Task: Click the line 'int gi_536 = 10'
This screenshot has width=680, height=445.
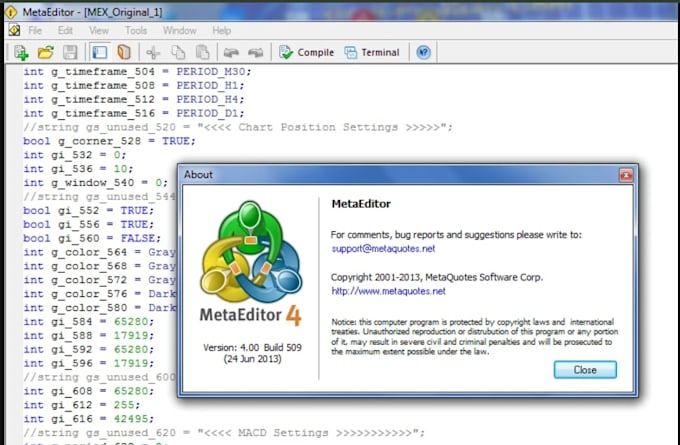Action: (78, 169)
